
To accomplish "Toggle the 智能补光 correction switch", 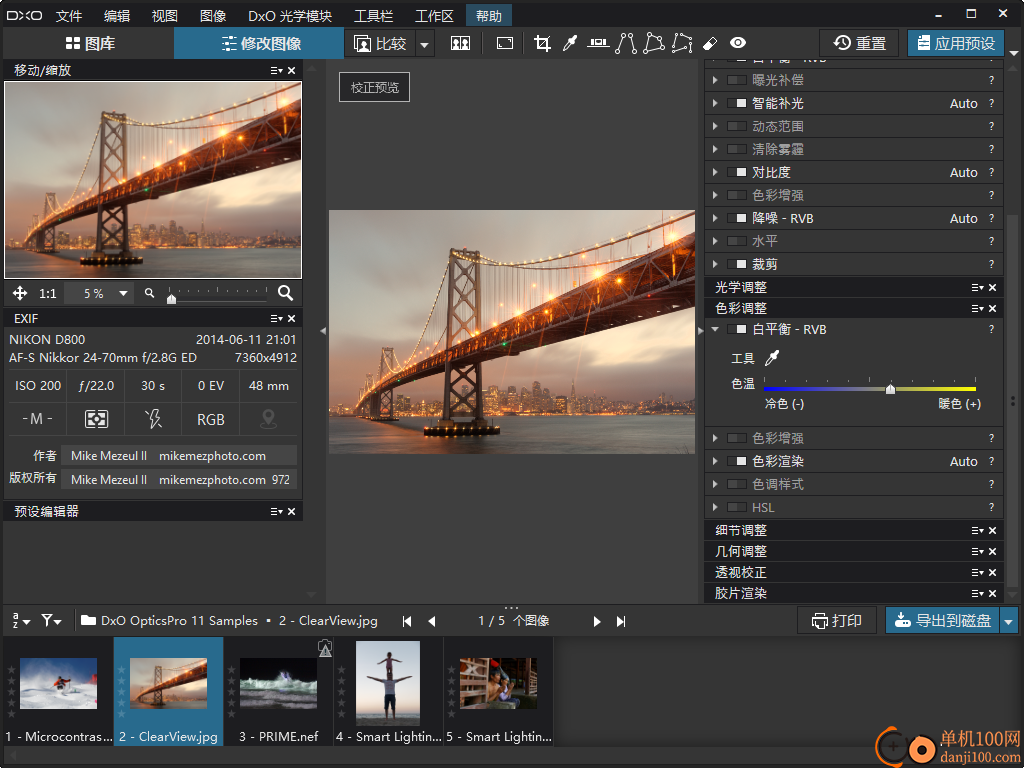I will pos(737,103).
